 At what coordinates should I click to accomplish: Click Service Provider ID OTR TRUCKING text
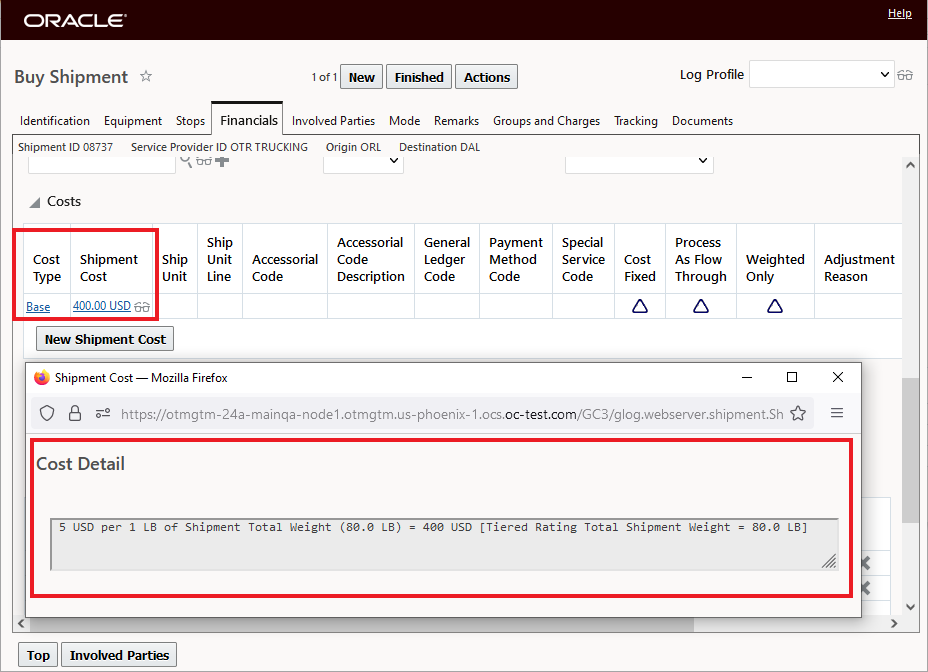219,147
